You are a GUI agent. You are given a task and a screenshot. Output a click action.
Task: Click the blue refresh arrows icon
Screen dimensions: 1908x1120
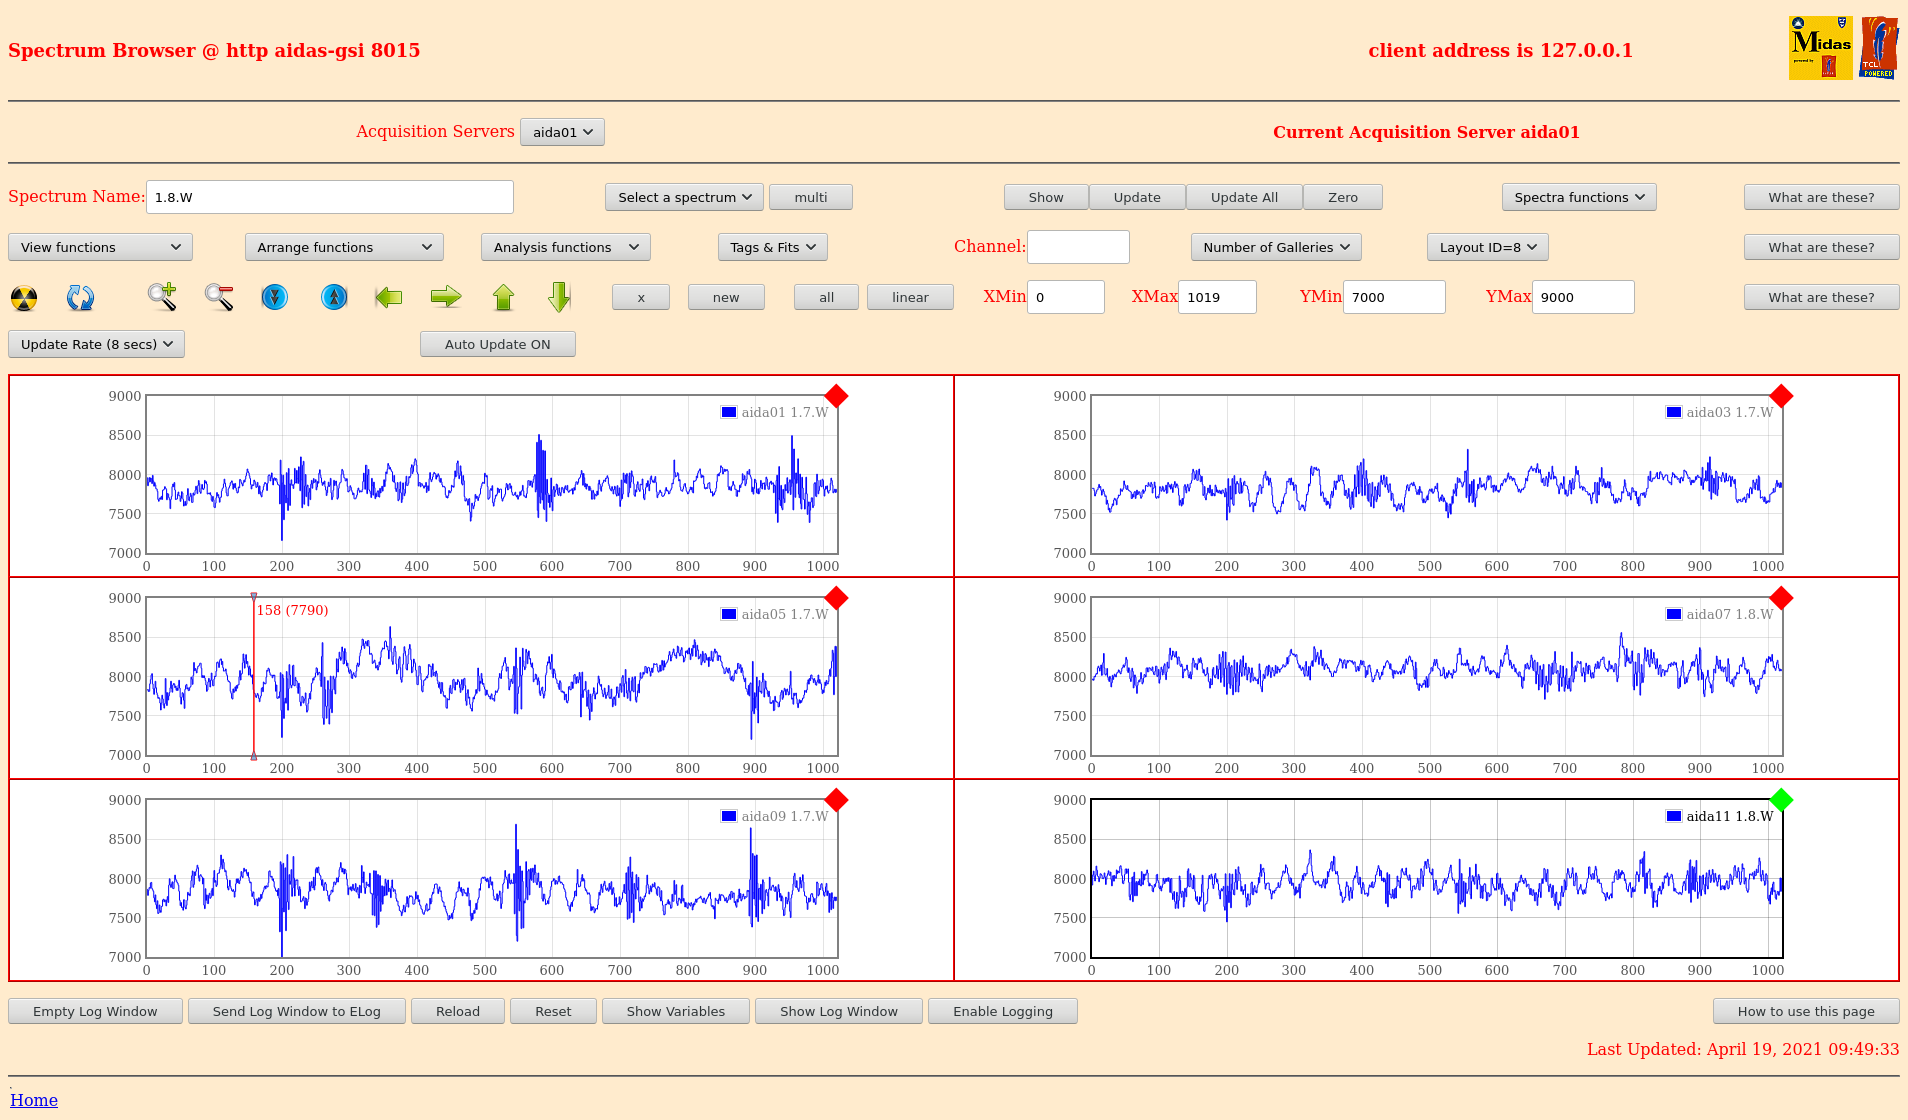[80, 298]
